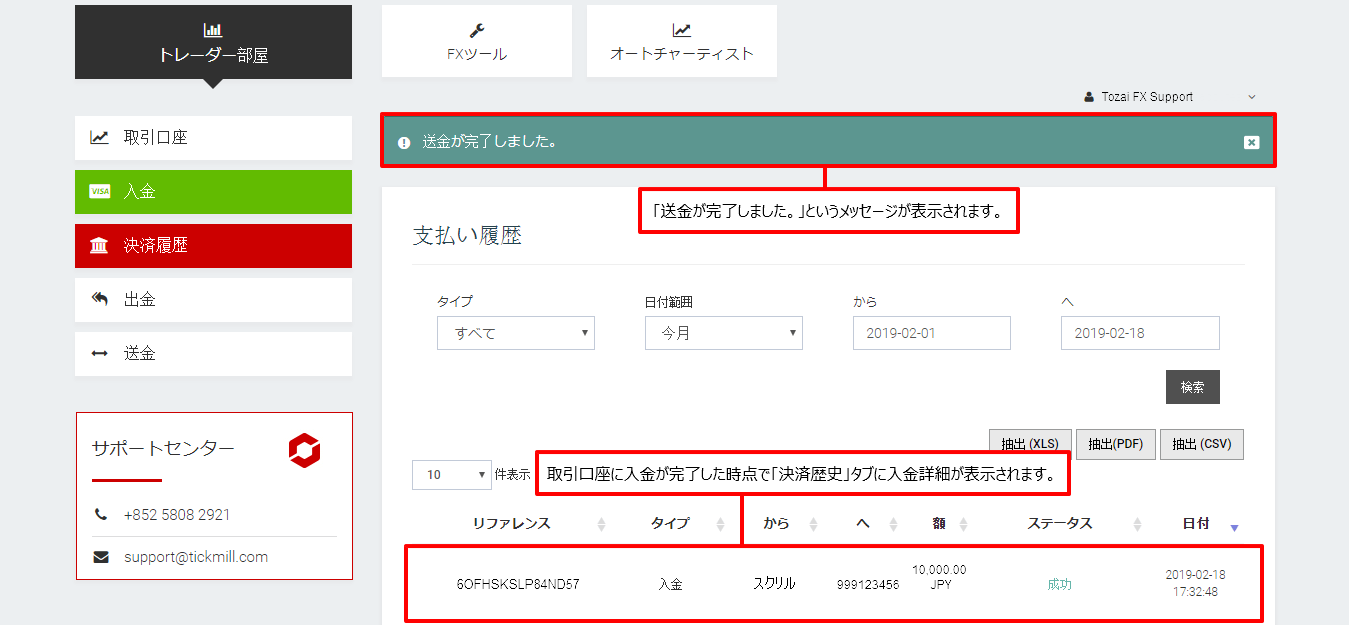
Task: Open the タイプ dropdown set to すべて
Action: point(515,333)
